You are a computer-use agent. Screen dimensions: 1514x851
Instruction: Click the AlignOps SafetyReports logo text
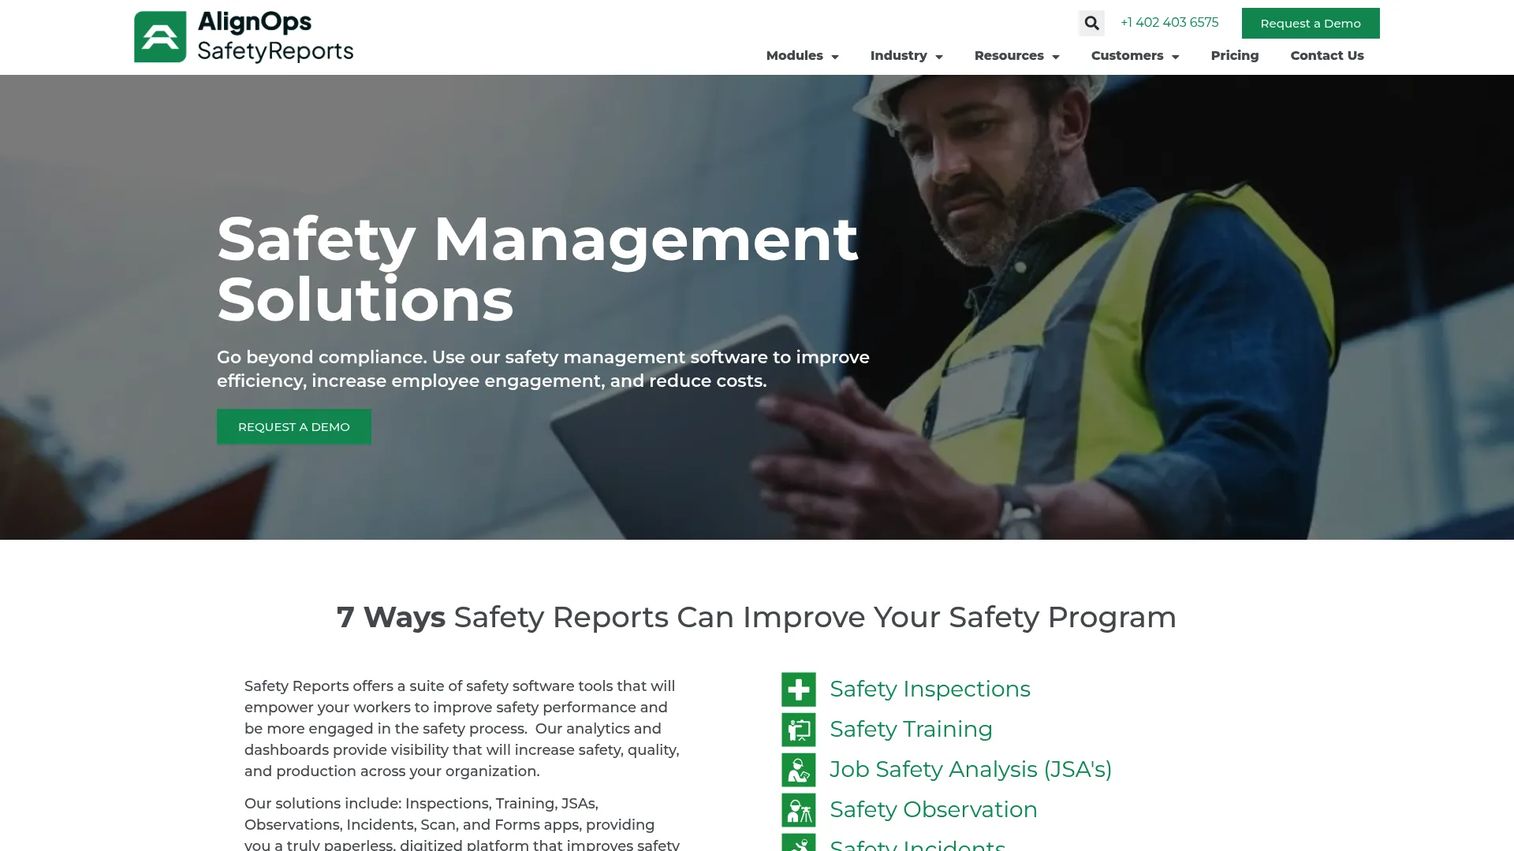click(275, 37)
